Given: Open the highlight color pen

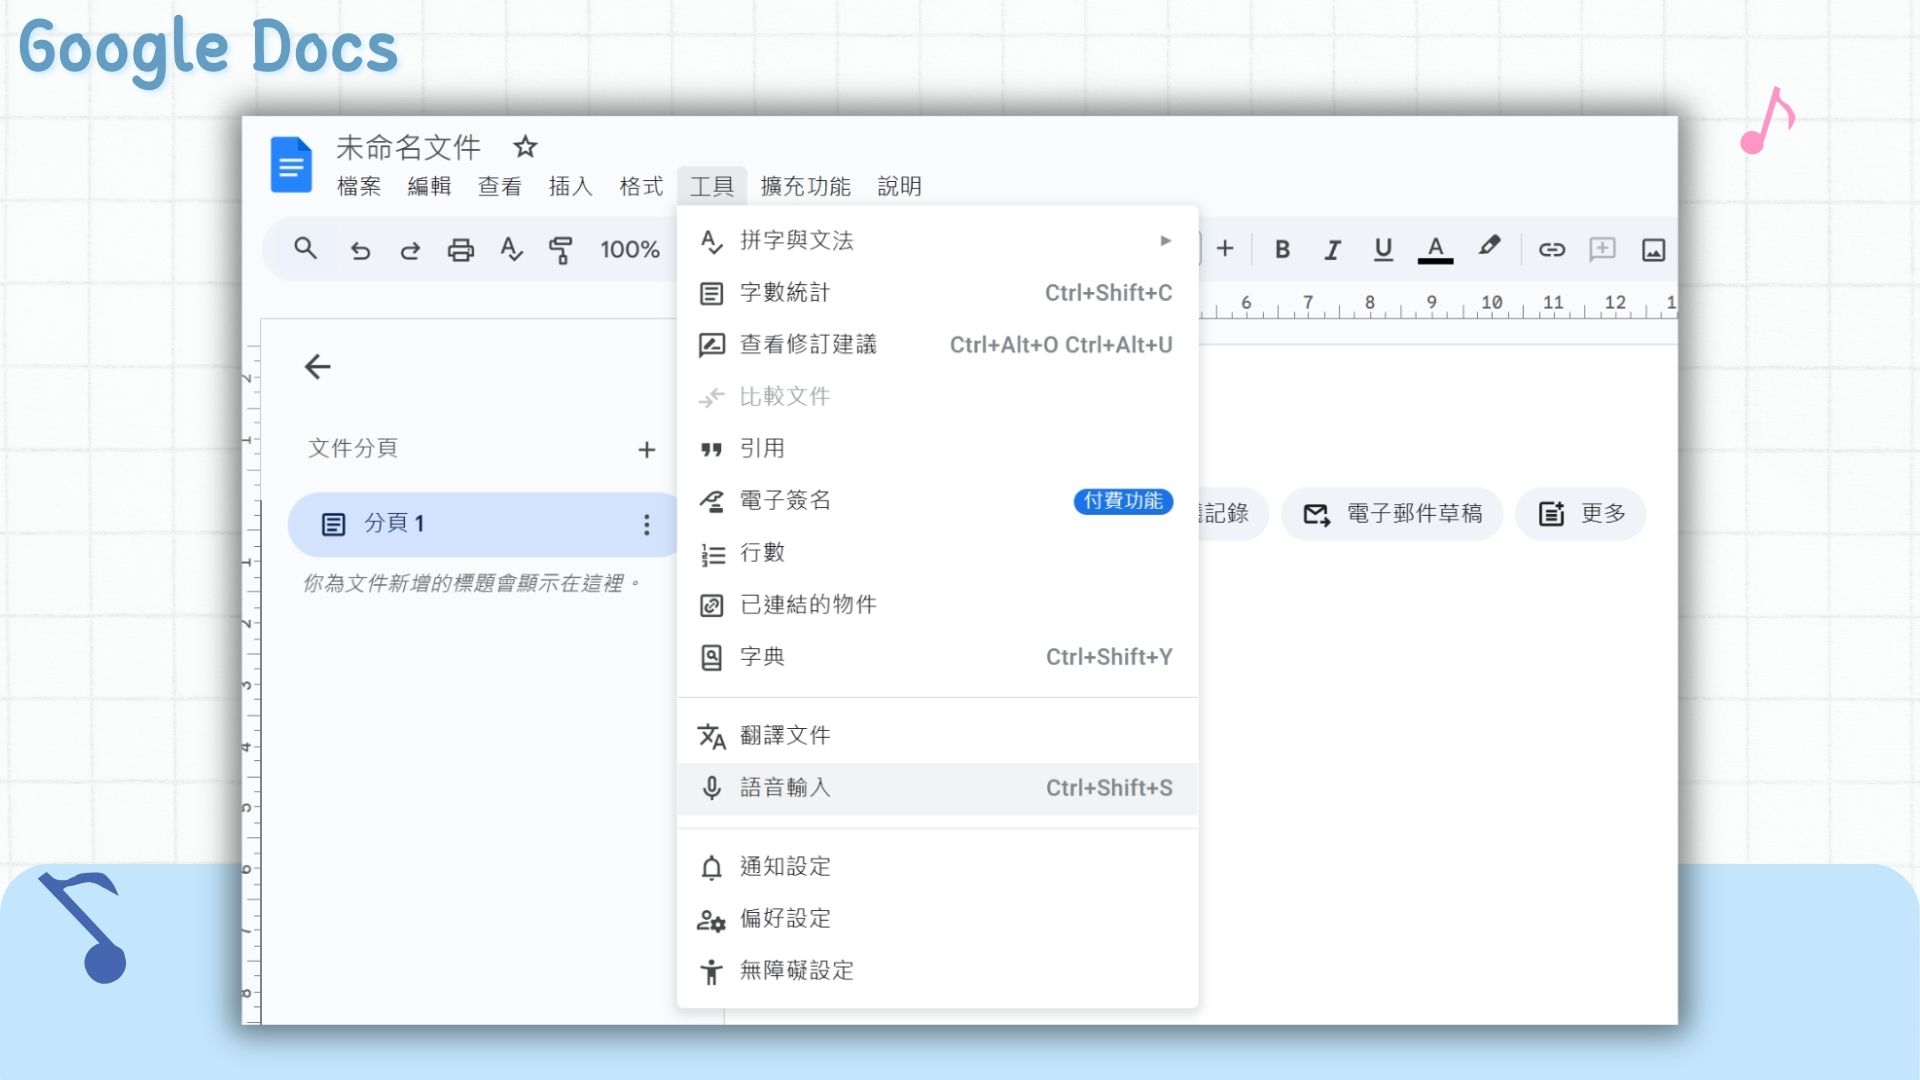Looking at the screenshot, I should click(1489, 248).
